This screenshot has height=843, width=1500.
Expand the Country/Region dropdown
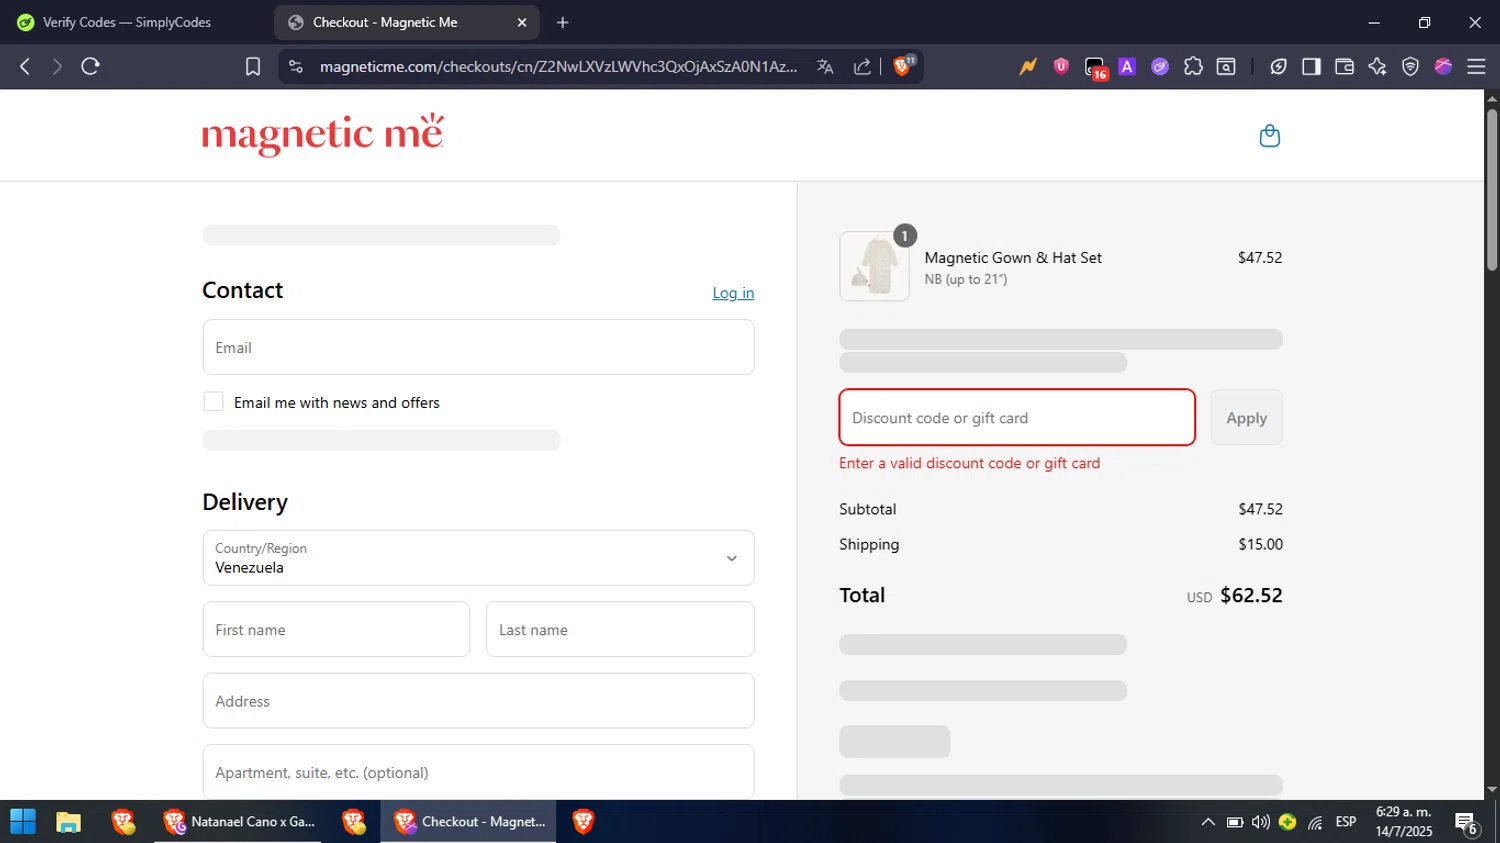click(478, 558)
